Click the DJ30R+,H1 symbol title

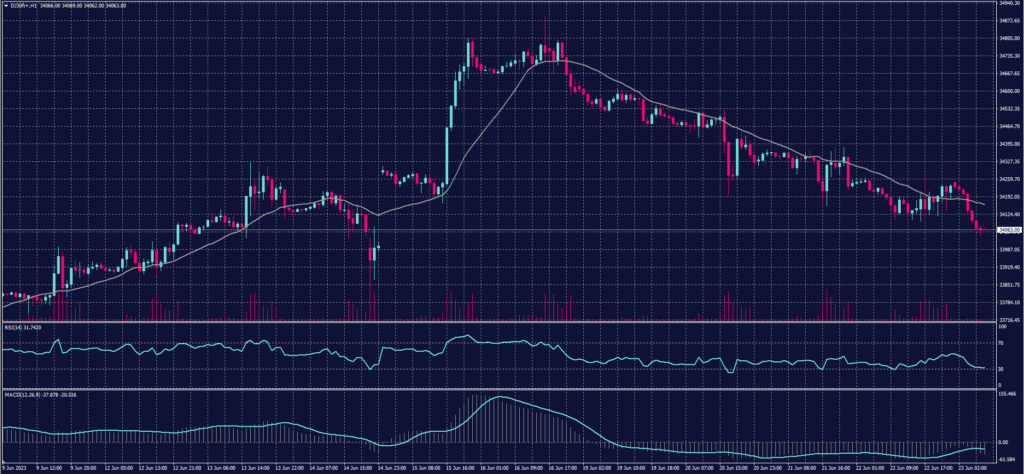point(22,5)
